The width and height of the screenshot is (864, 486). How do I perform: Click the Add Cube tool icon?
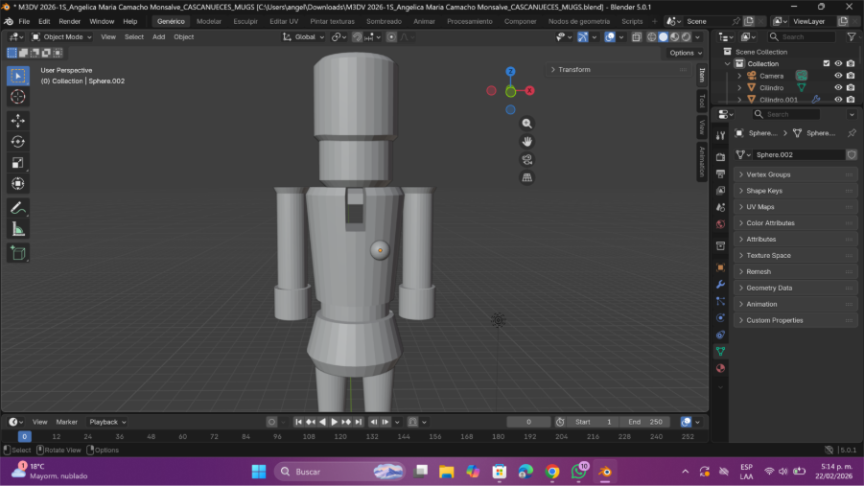click(x=18, y=253)
